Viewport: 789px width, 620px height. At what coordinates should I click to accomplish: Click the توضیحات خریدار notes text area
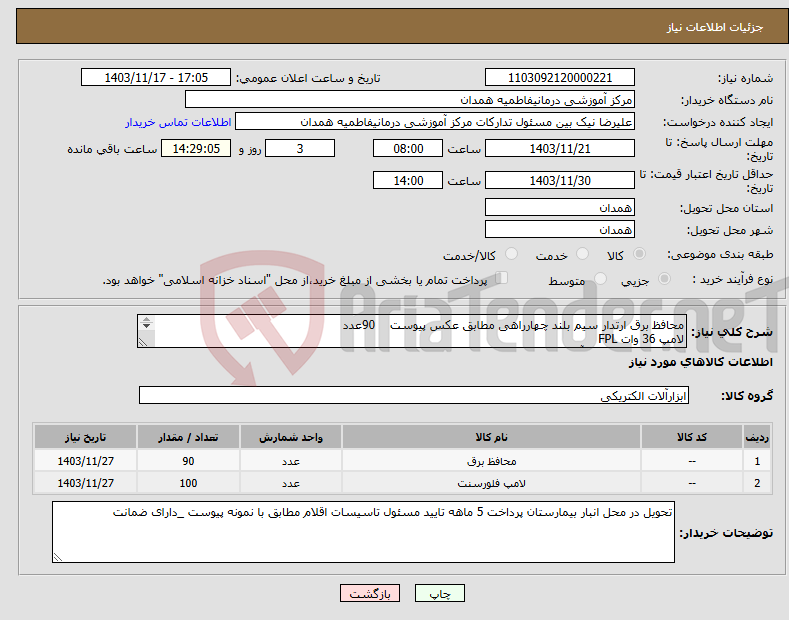(363, 532)
